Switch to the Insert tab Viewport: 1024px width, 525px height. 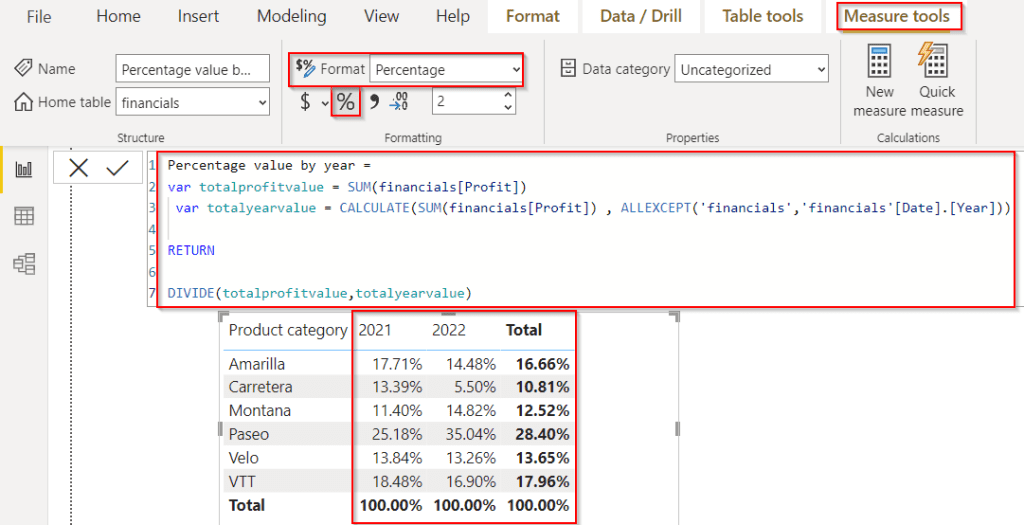coord(198,16)
